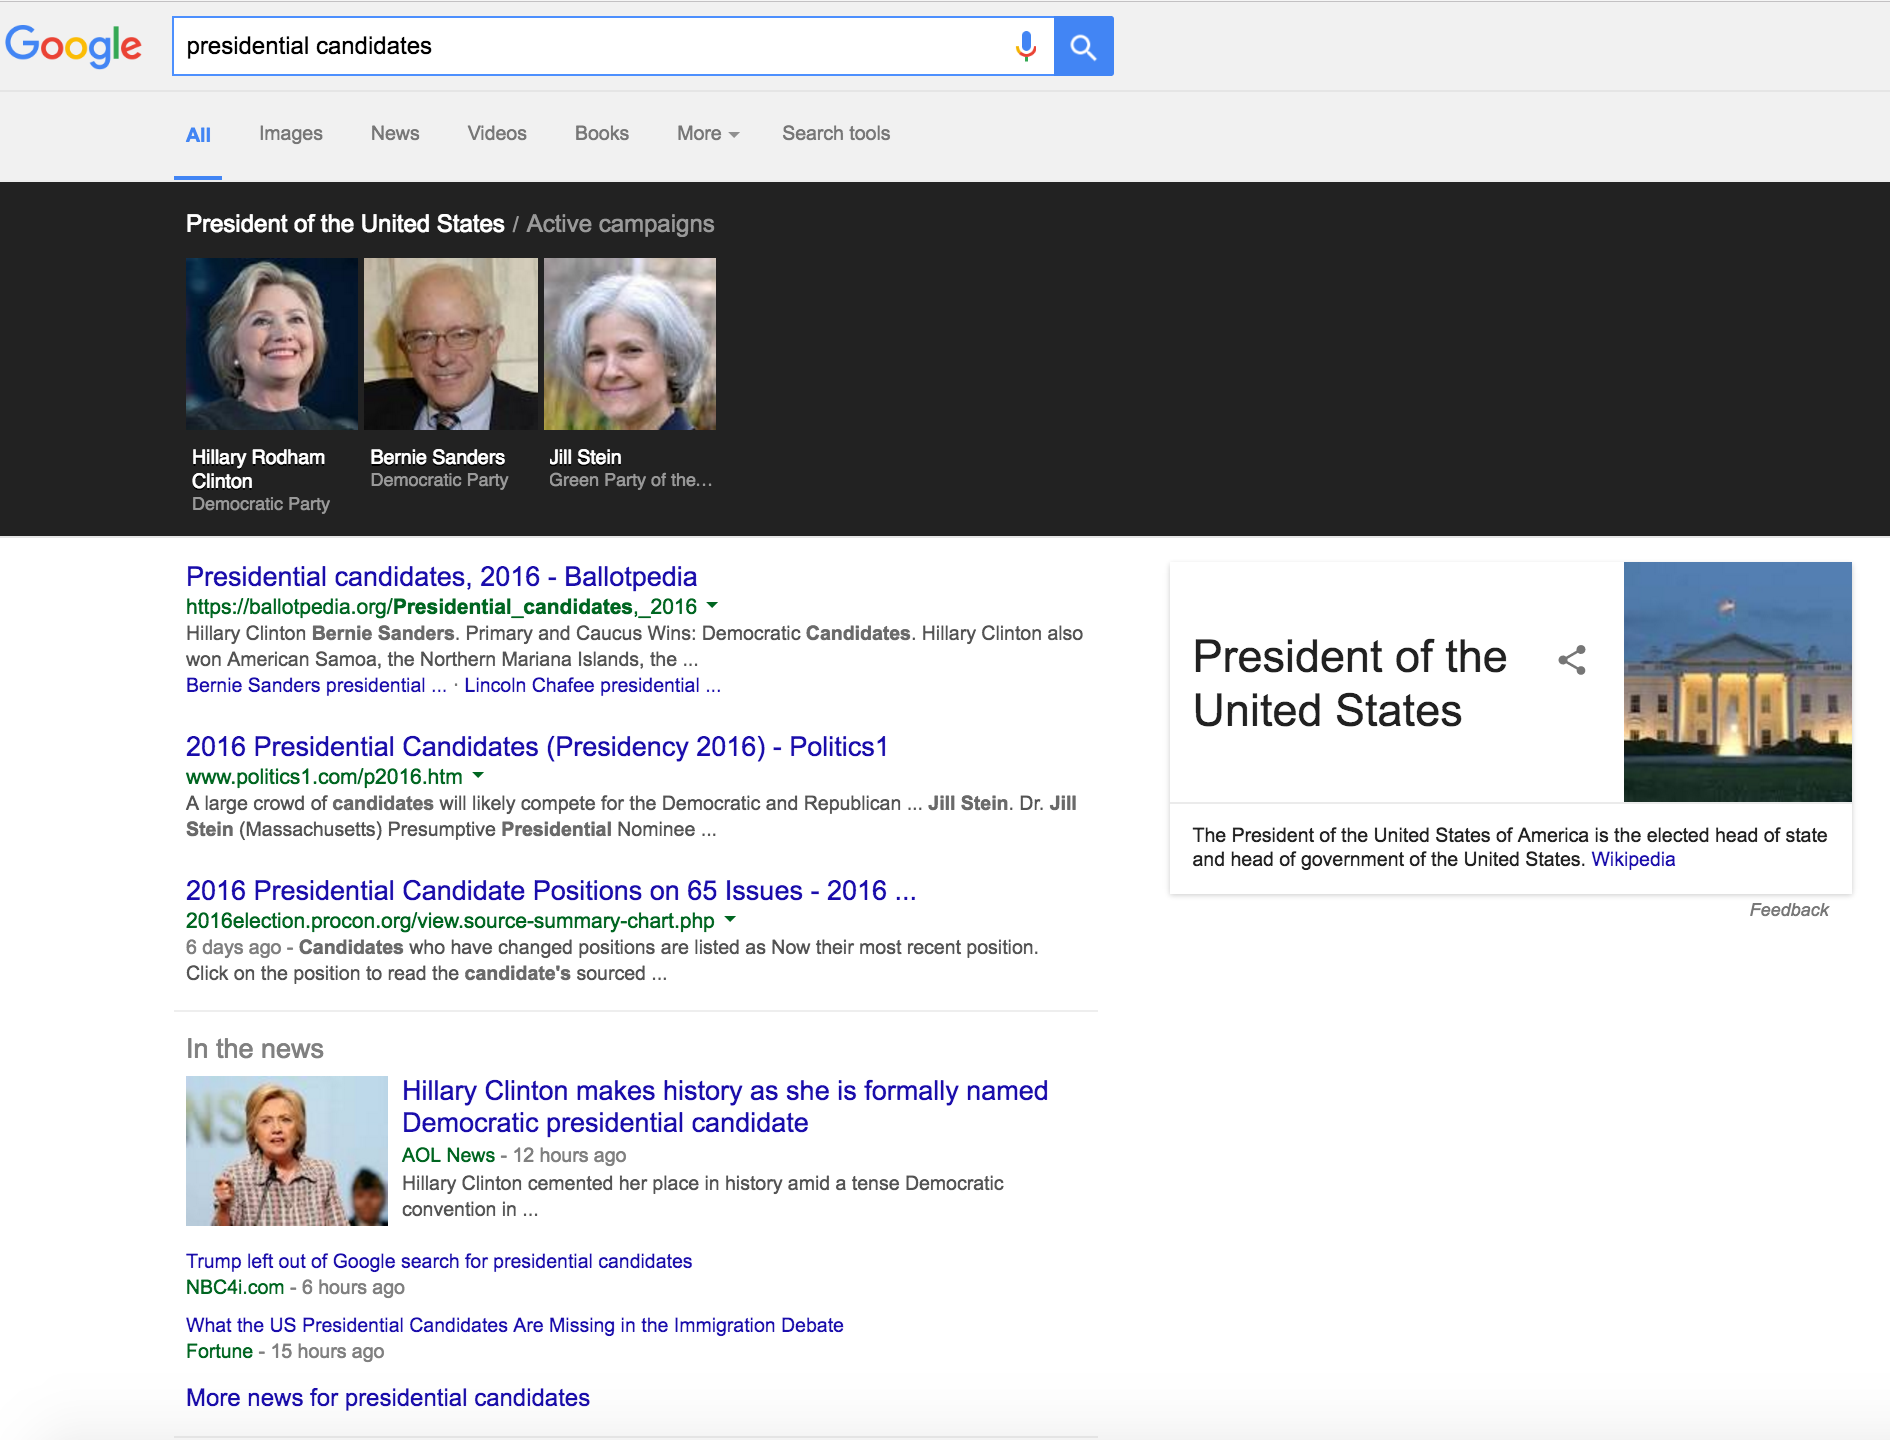Viewport: 1890px width, 1440px height.
Task: Open Politics1 2016 Presidential Candidates result
Action: click(537, 747)
